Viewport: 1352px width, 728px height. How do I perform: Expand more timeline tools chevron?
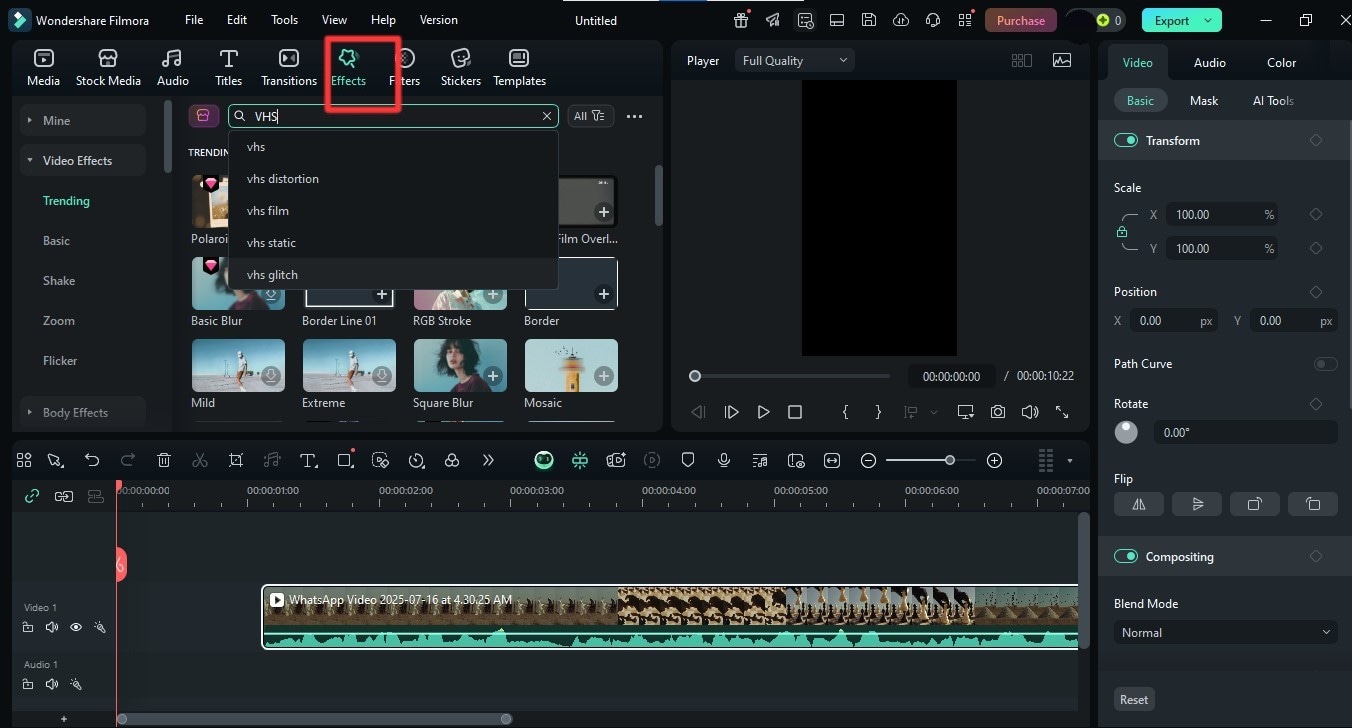pyautogui.click(x=488, y=460)
